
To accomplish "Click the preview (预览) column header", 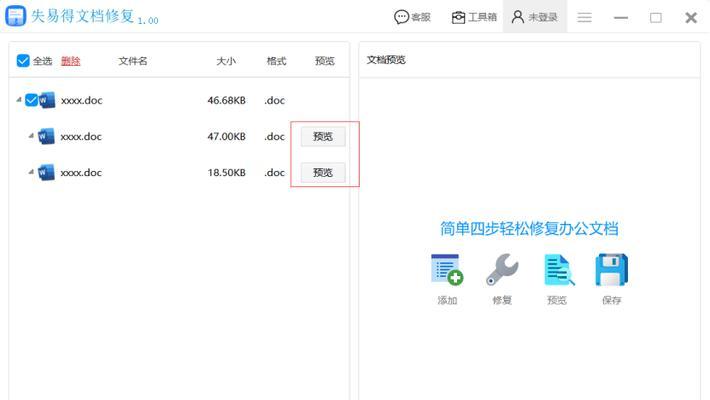I will (x=325, y=61).
